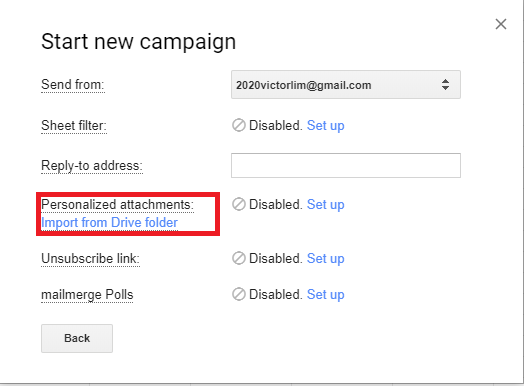Click the Unsubscribe link label

click(90, 259)
